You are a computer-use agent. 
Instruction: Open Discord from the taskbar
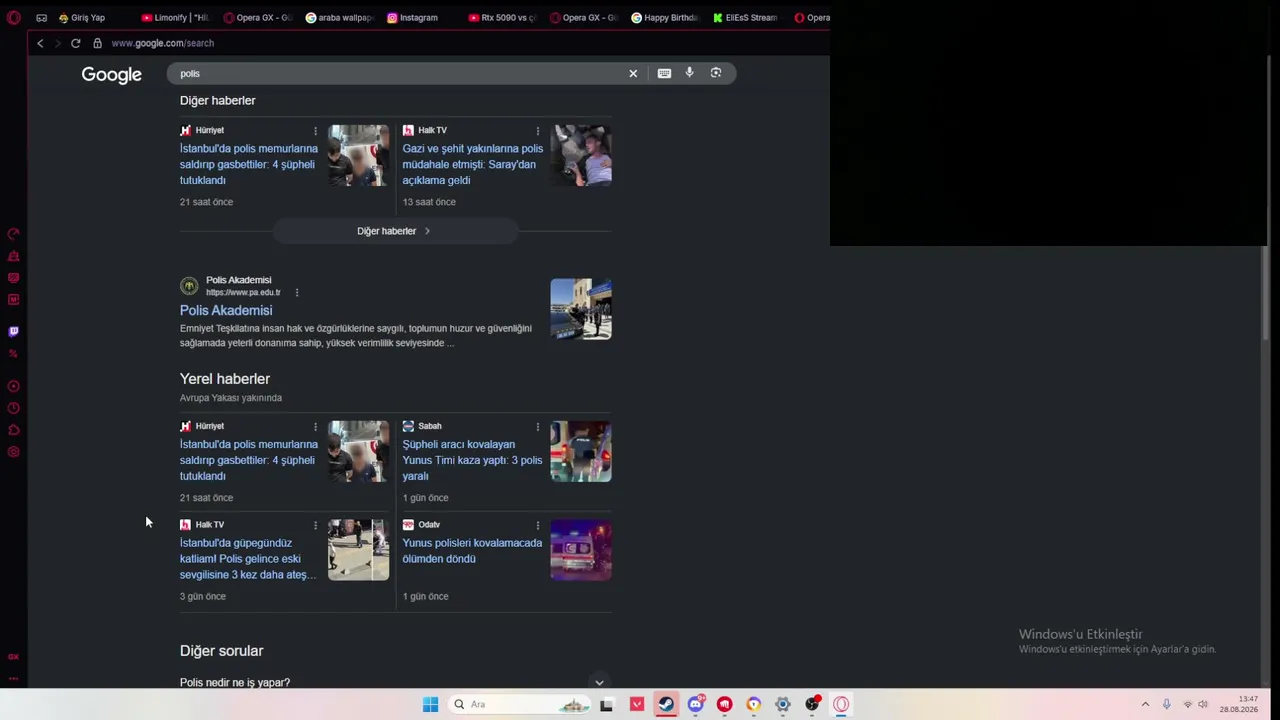(696, 704)
